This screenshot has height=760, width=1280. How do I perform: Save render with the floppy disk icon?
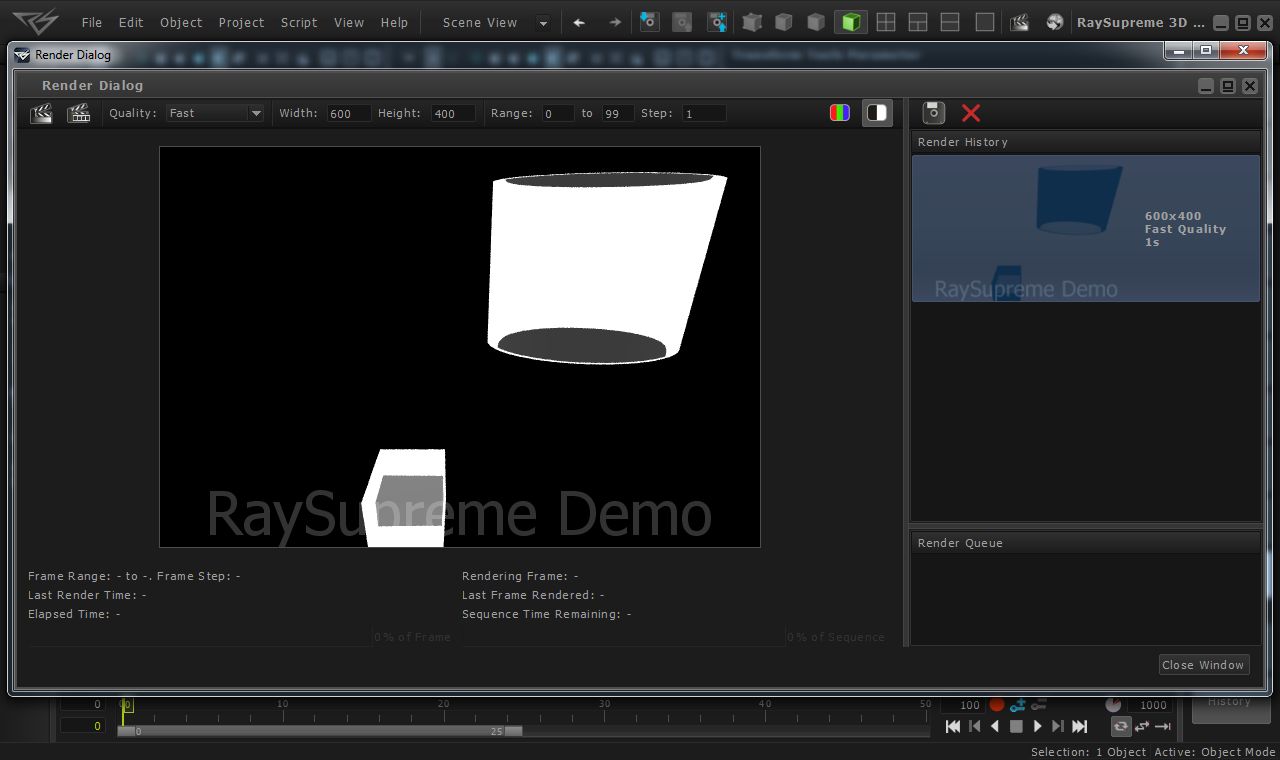pyautogui.click(x=933, y=113)
